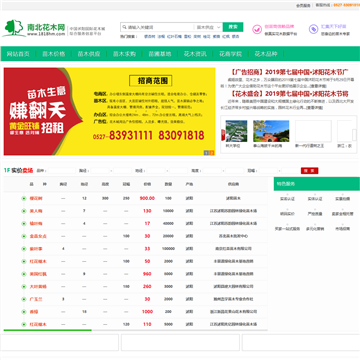This screenshot has height=360, width=360.
Task: Open the 【广告招商】 headline link
Action: coord(289,72)
